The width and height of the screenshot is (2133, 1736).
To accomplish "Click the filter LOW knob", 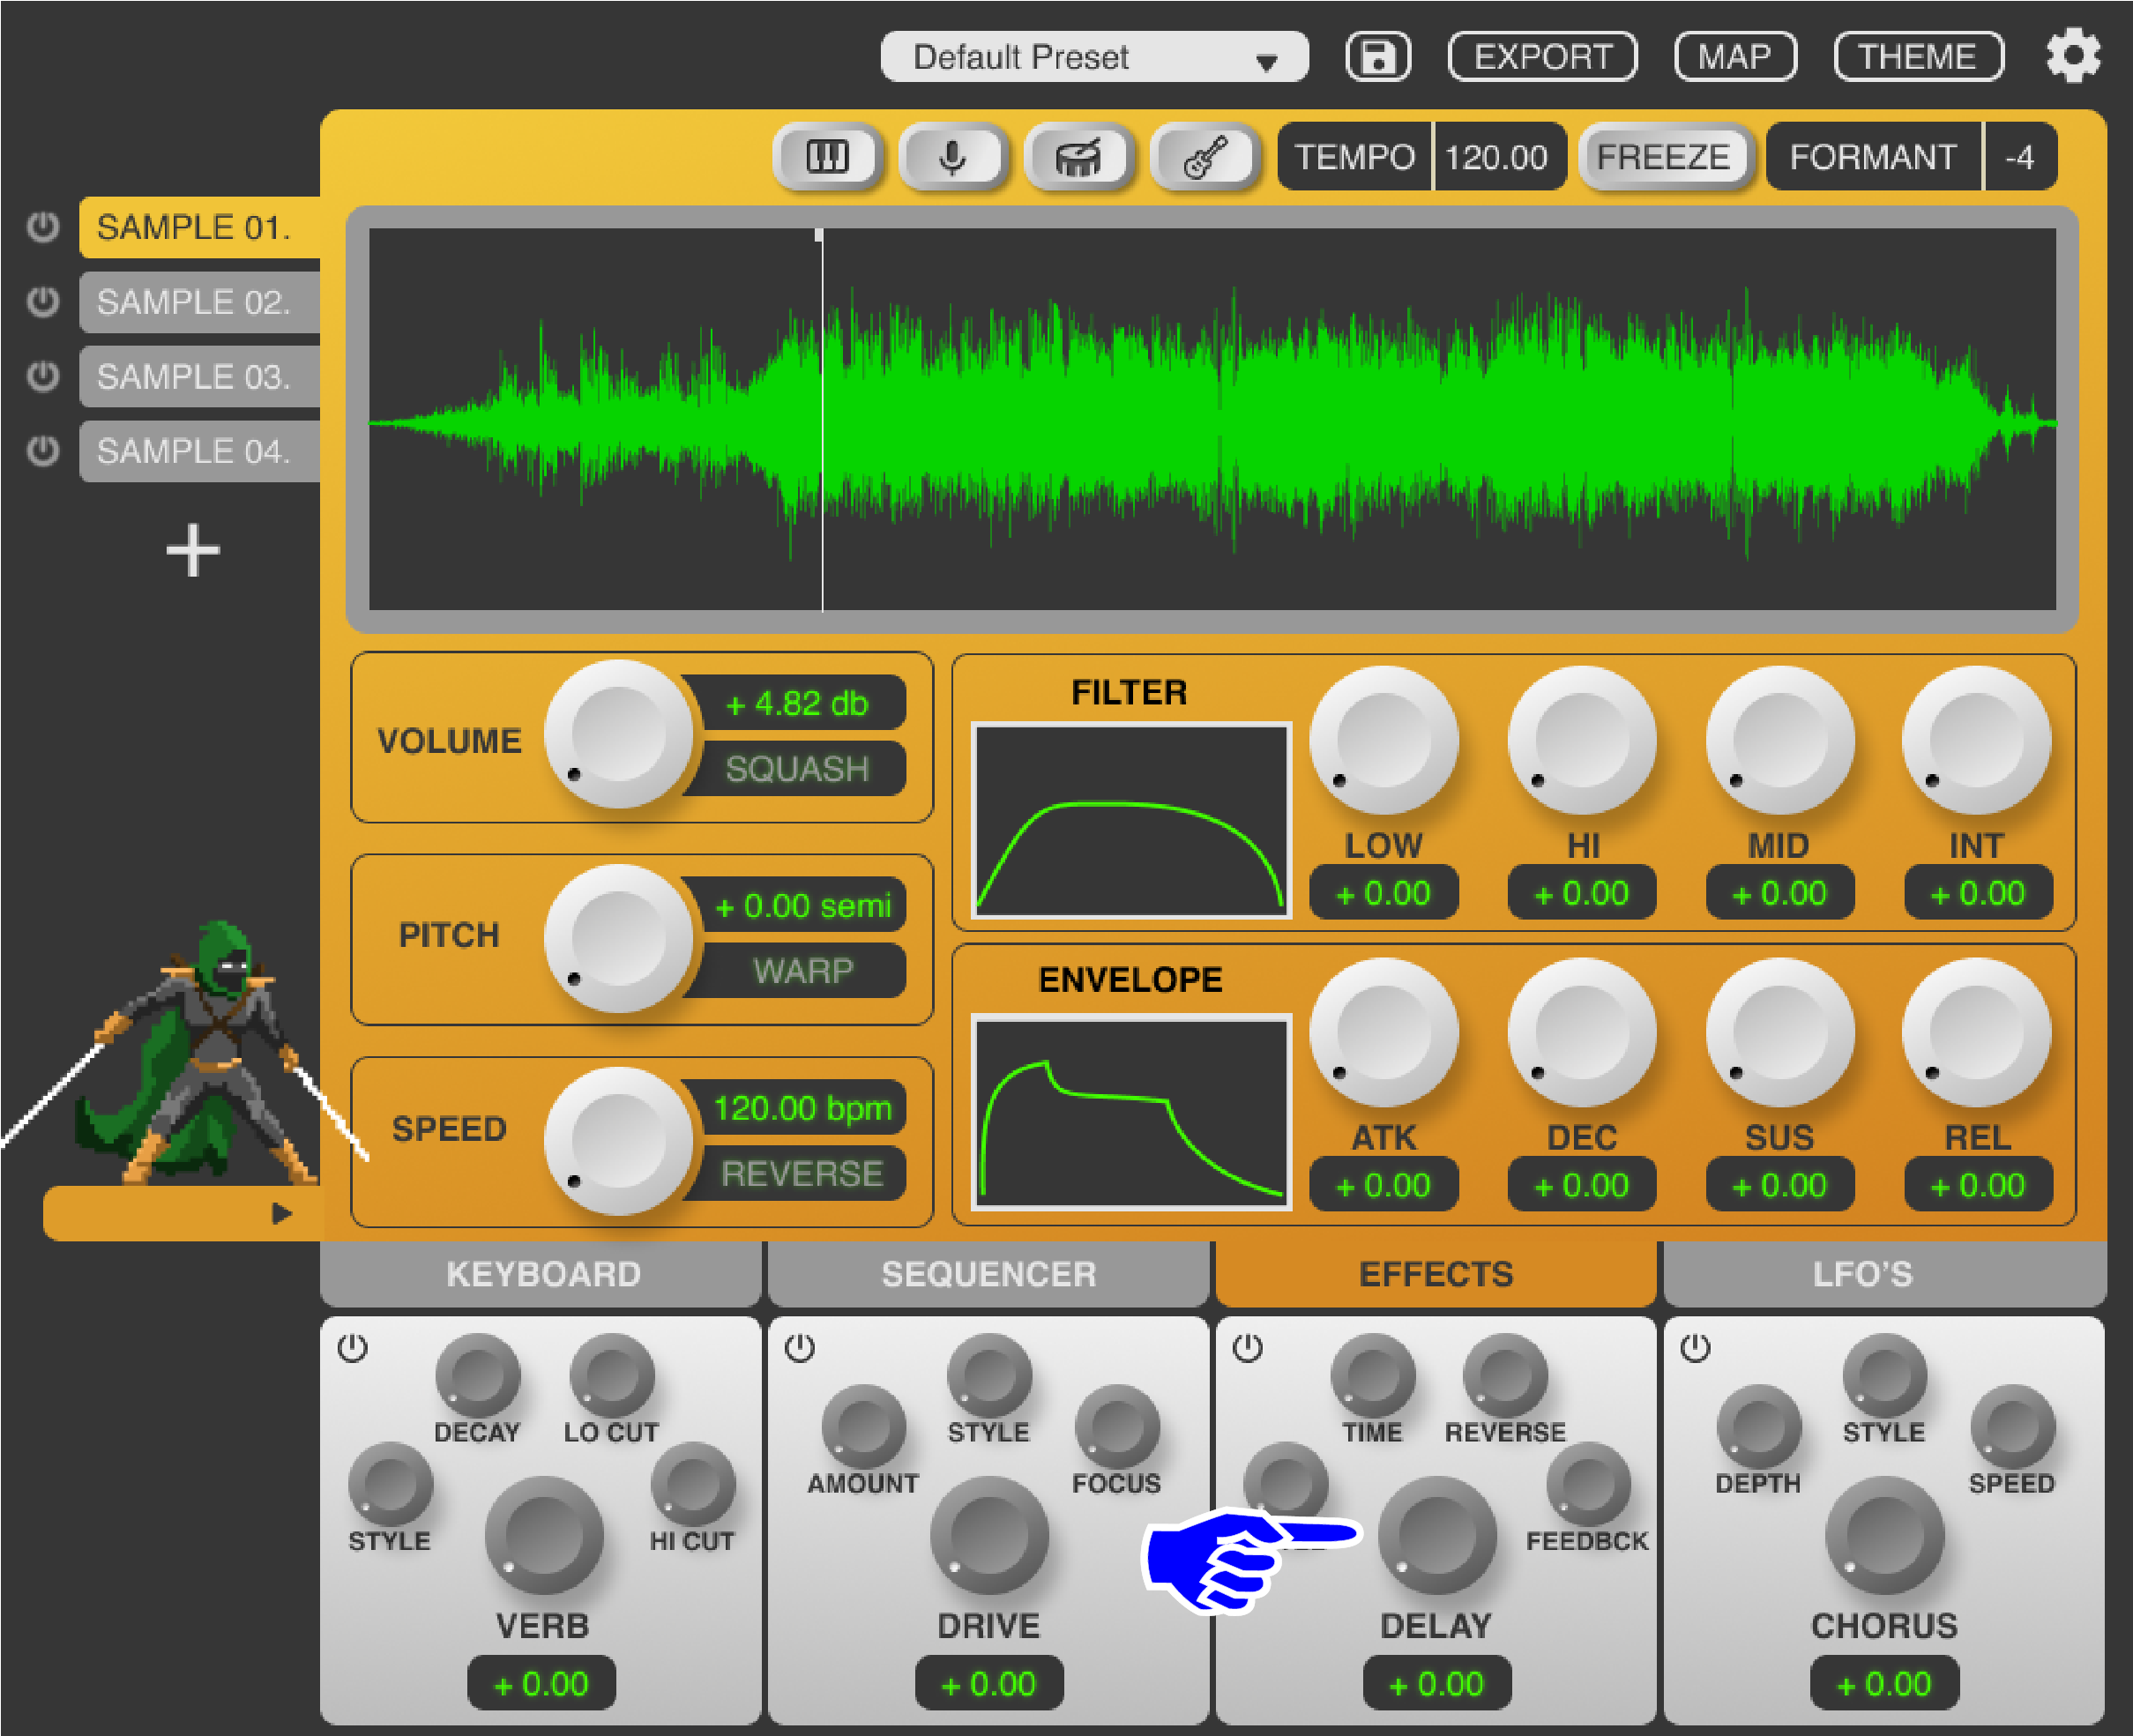I will point(1384,740).
